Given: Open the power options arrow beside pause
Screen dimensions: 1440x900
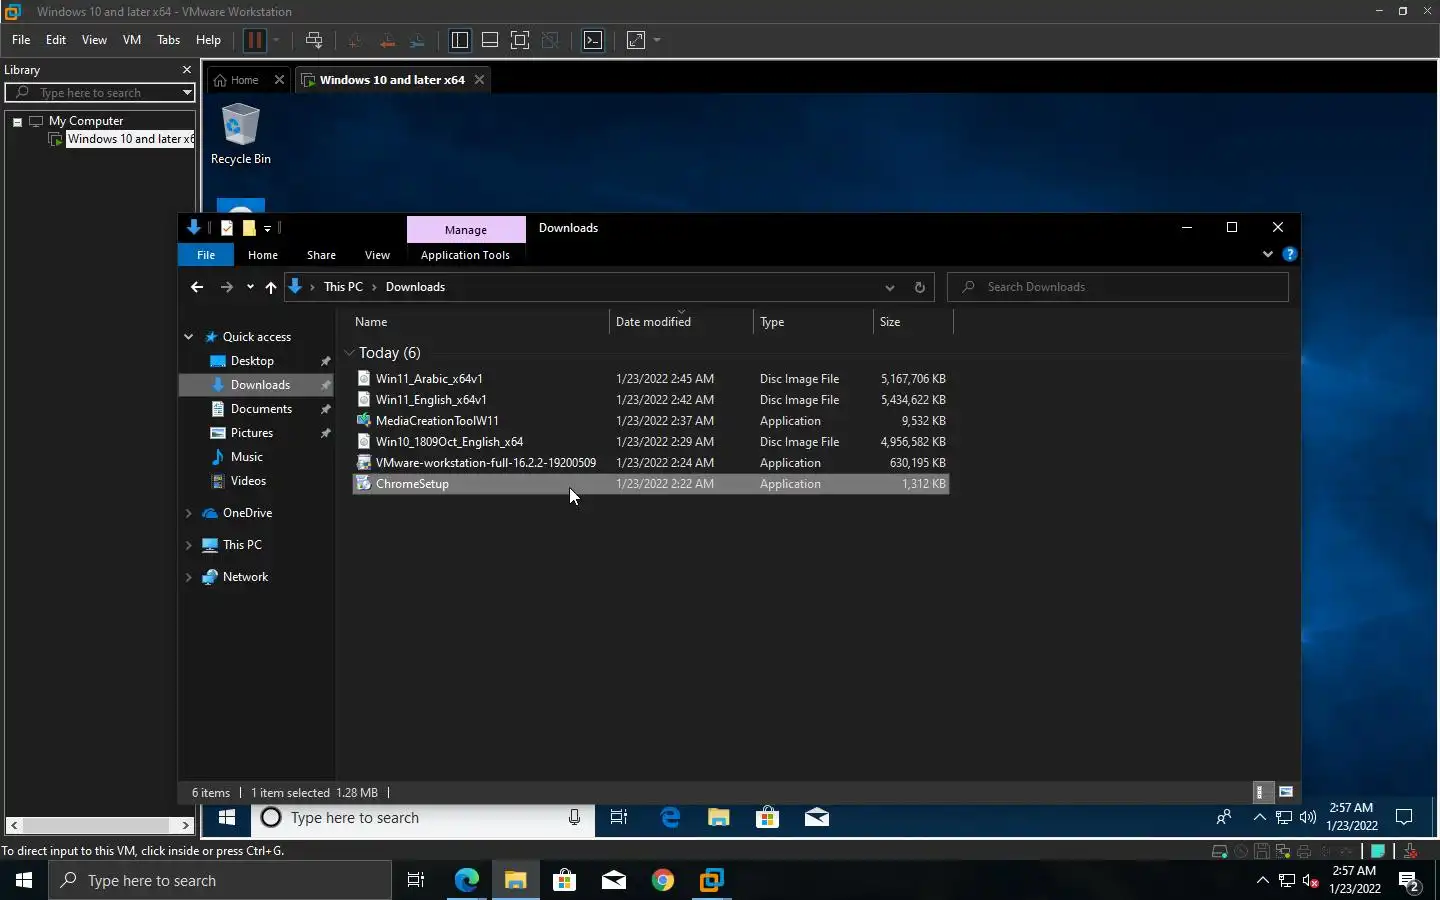Looking at the screenshot, I should click(x=276, y=40).
